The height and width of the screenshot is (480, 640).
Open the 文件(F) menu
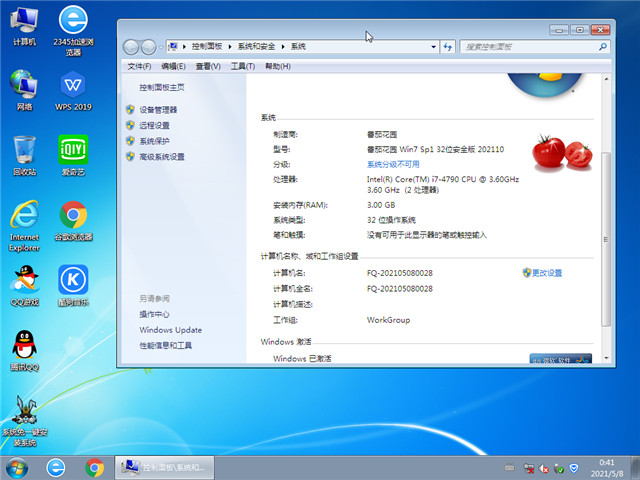coord(139,66)
